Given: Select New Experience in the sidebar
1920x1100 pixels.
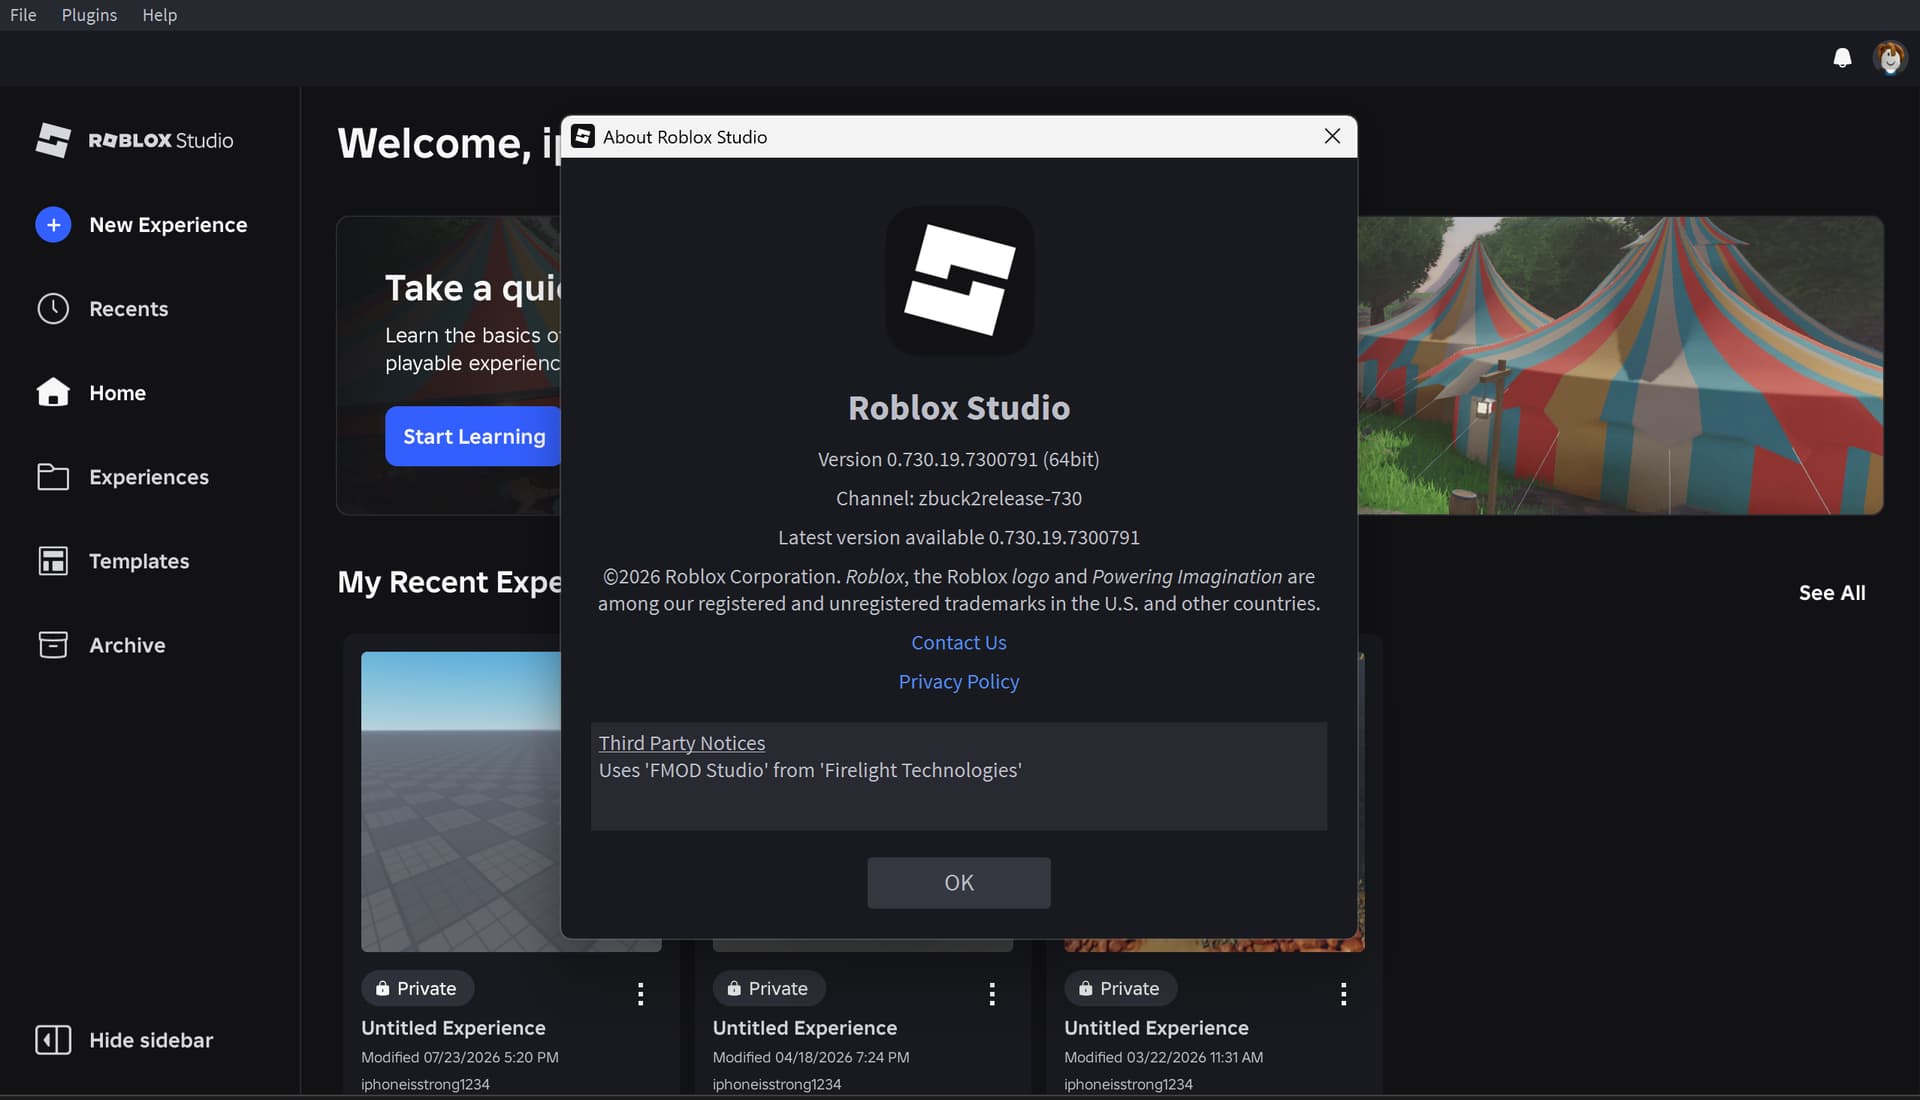Looking at the screenshot, I should click(x=168, y=225).
